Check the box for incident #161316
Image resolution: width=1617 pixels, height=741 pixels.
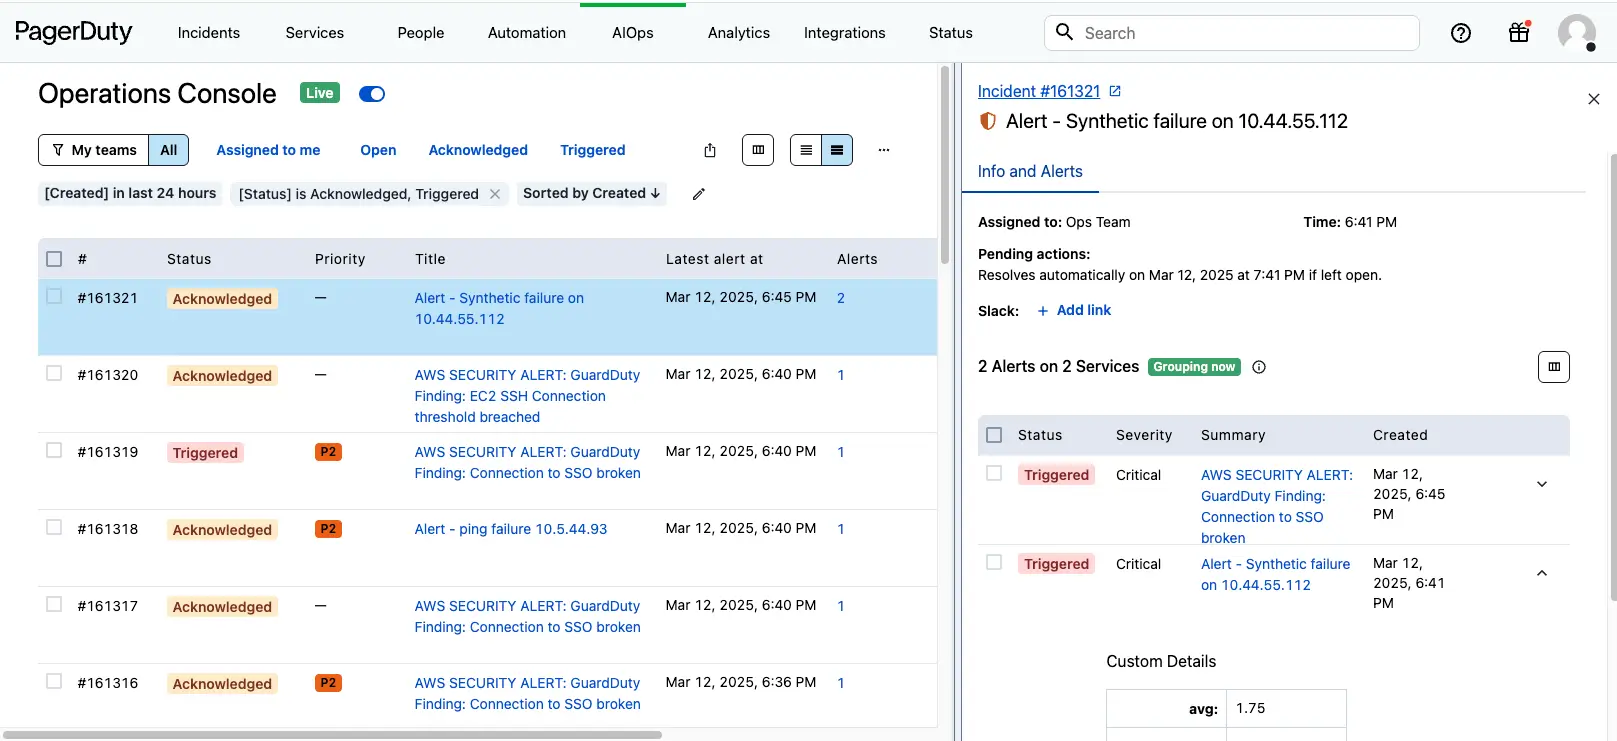point(54,681)
